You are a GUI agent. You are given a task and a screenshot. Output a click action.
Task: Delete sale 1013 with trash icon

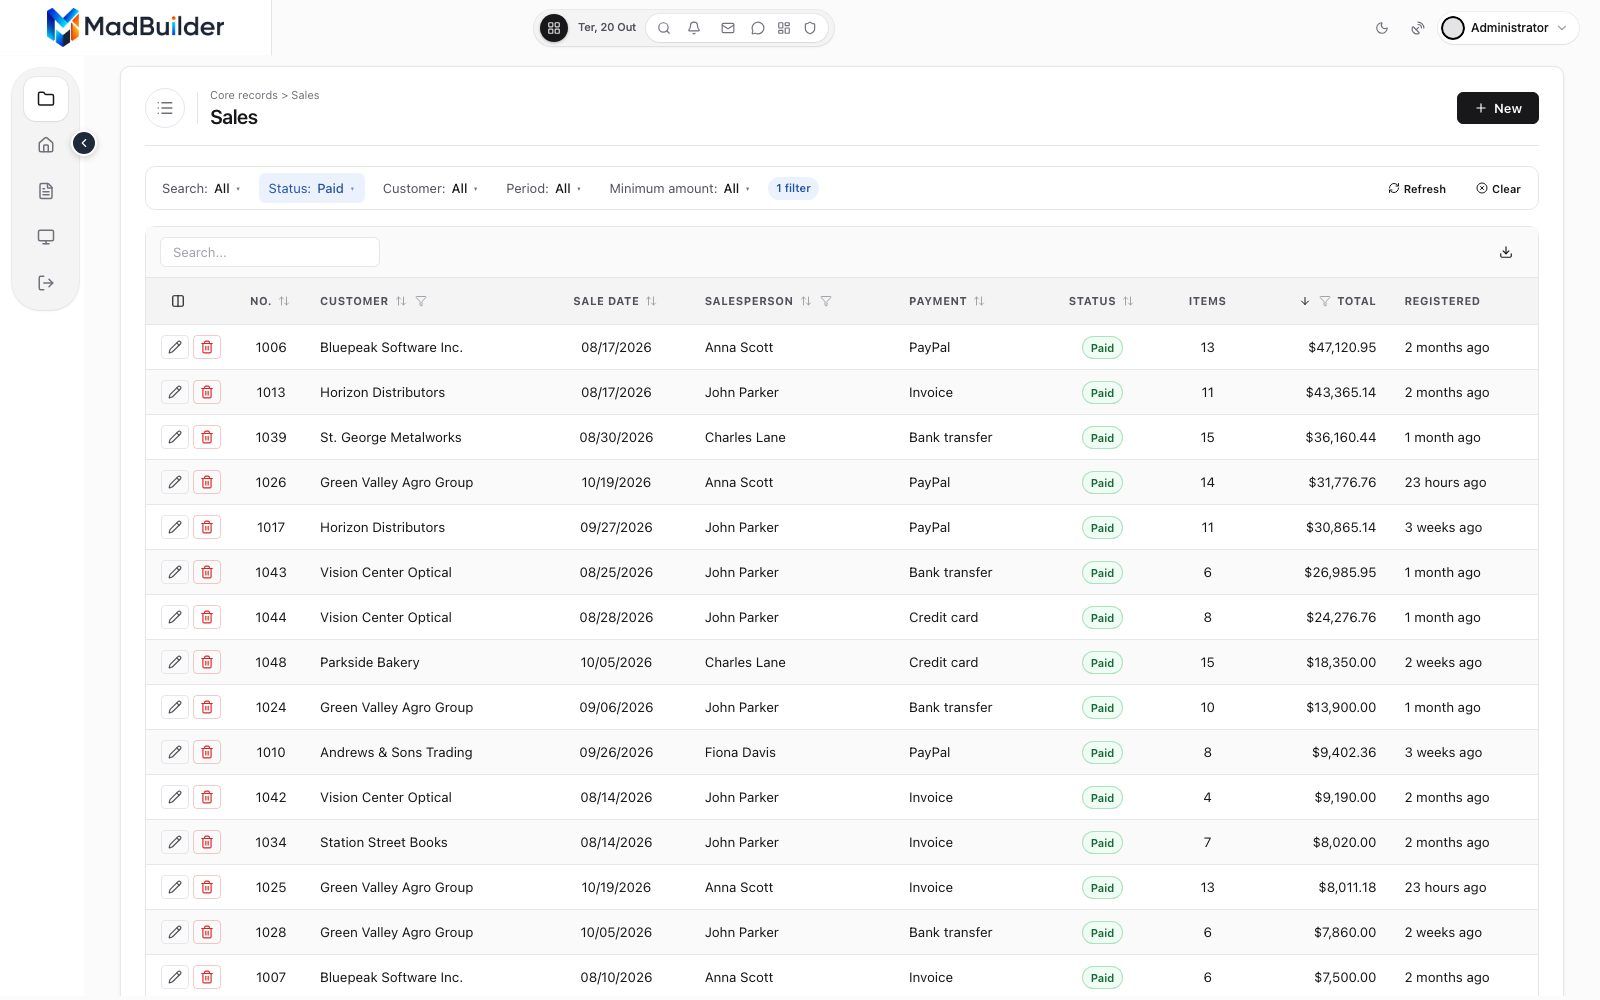tap(207, 392)
